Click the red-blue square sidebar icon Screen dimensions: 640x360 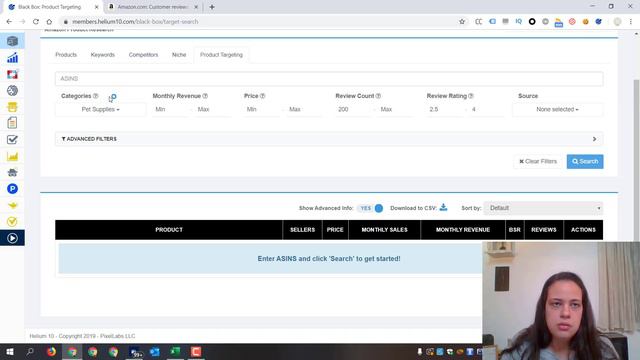click(x=12, y=74)
